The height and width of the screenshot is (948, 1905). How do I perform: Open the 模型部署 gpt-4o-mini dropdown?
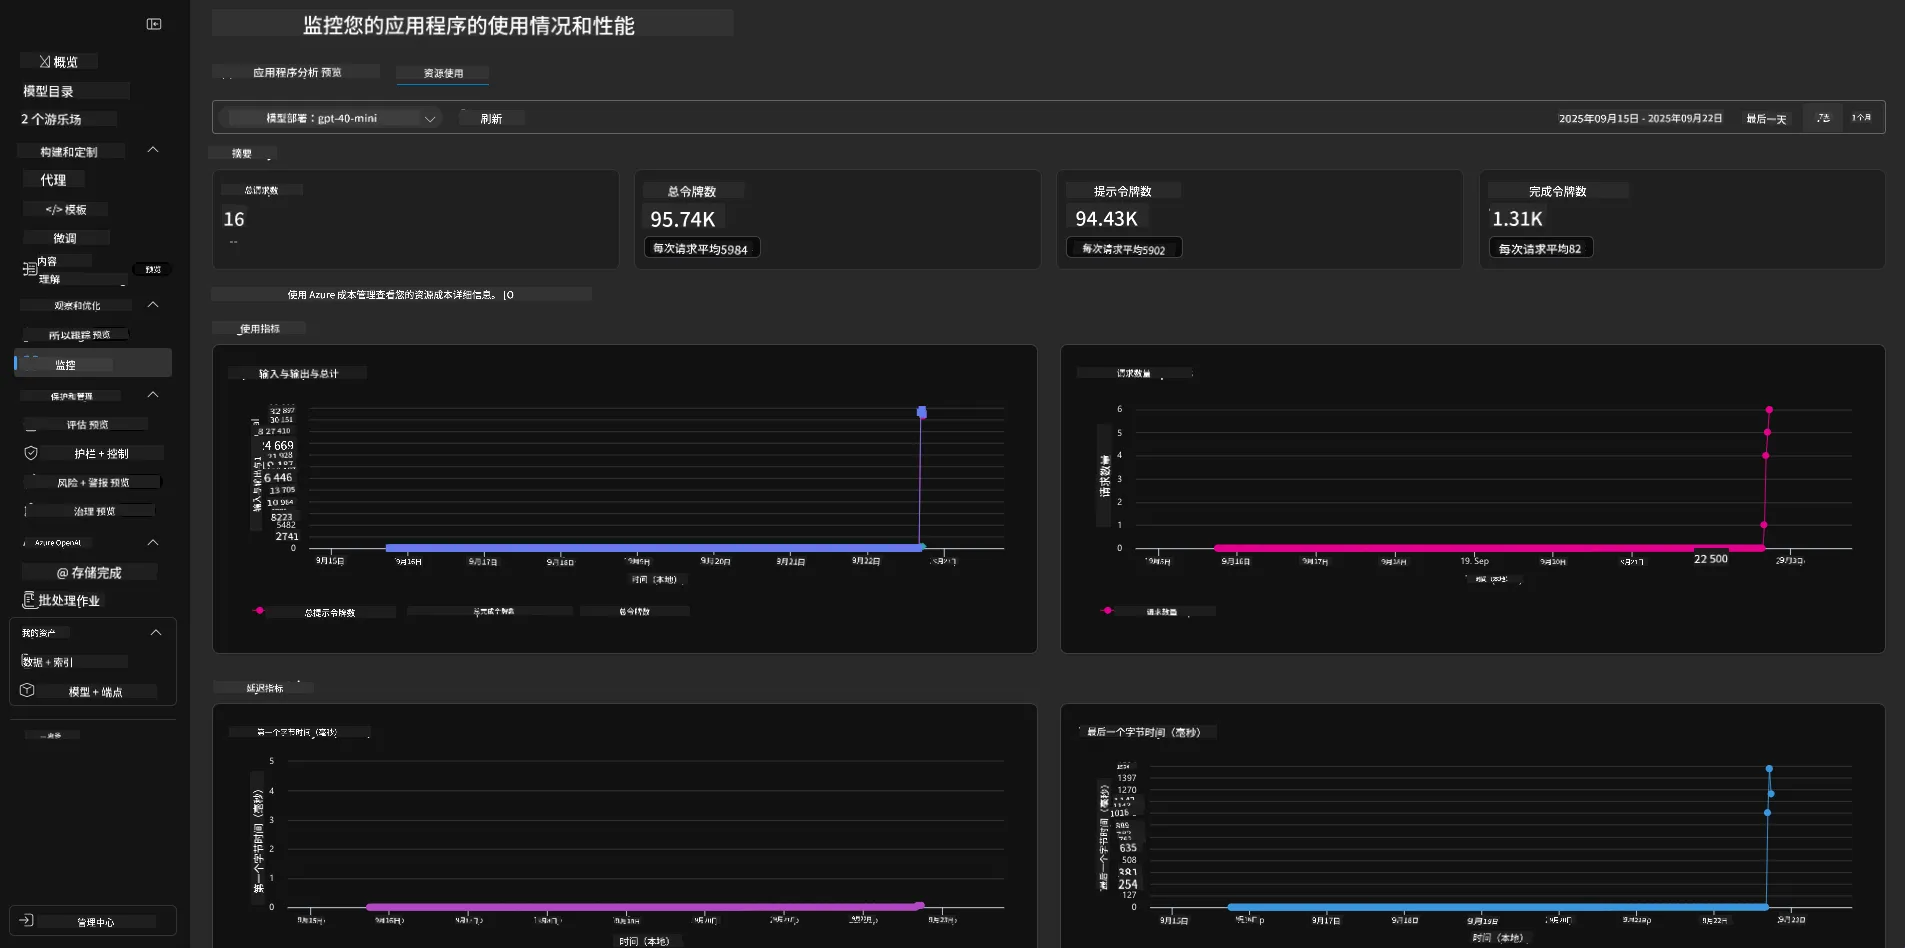tap(333, 118)
